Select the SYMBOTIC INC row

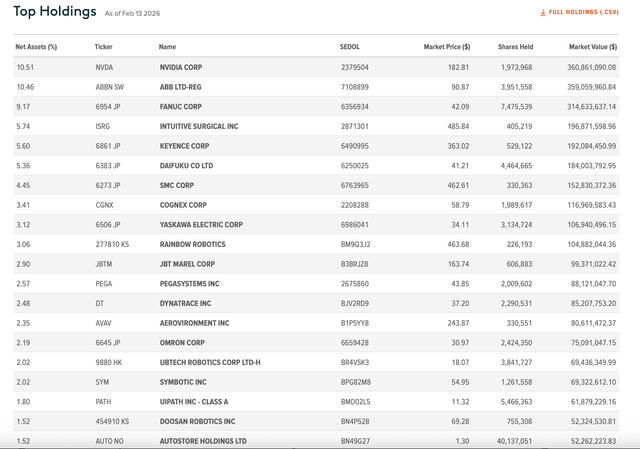click(316, 382)
